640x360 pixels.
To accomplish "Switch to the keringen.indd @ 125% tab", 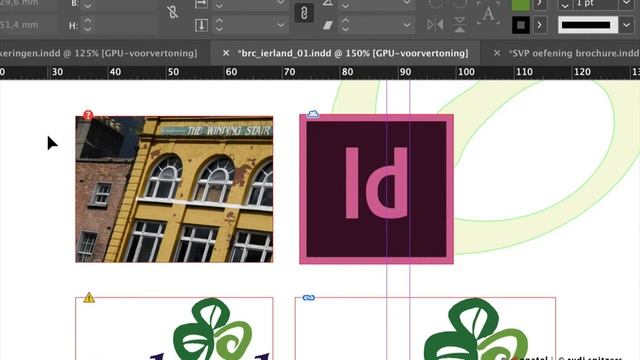I will 98,53.
